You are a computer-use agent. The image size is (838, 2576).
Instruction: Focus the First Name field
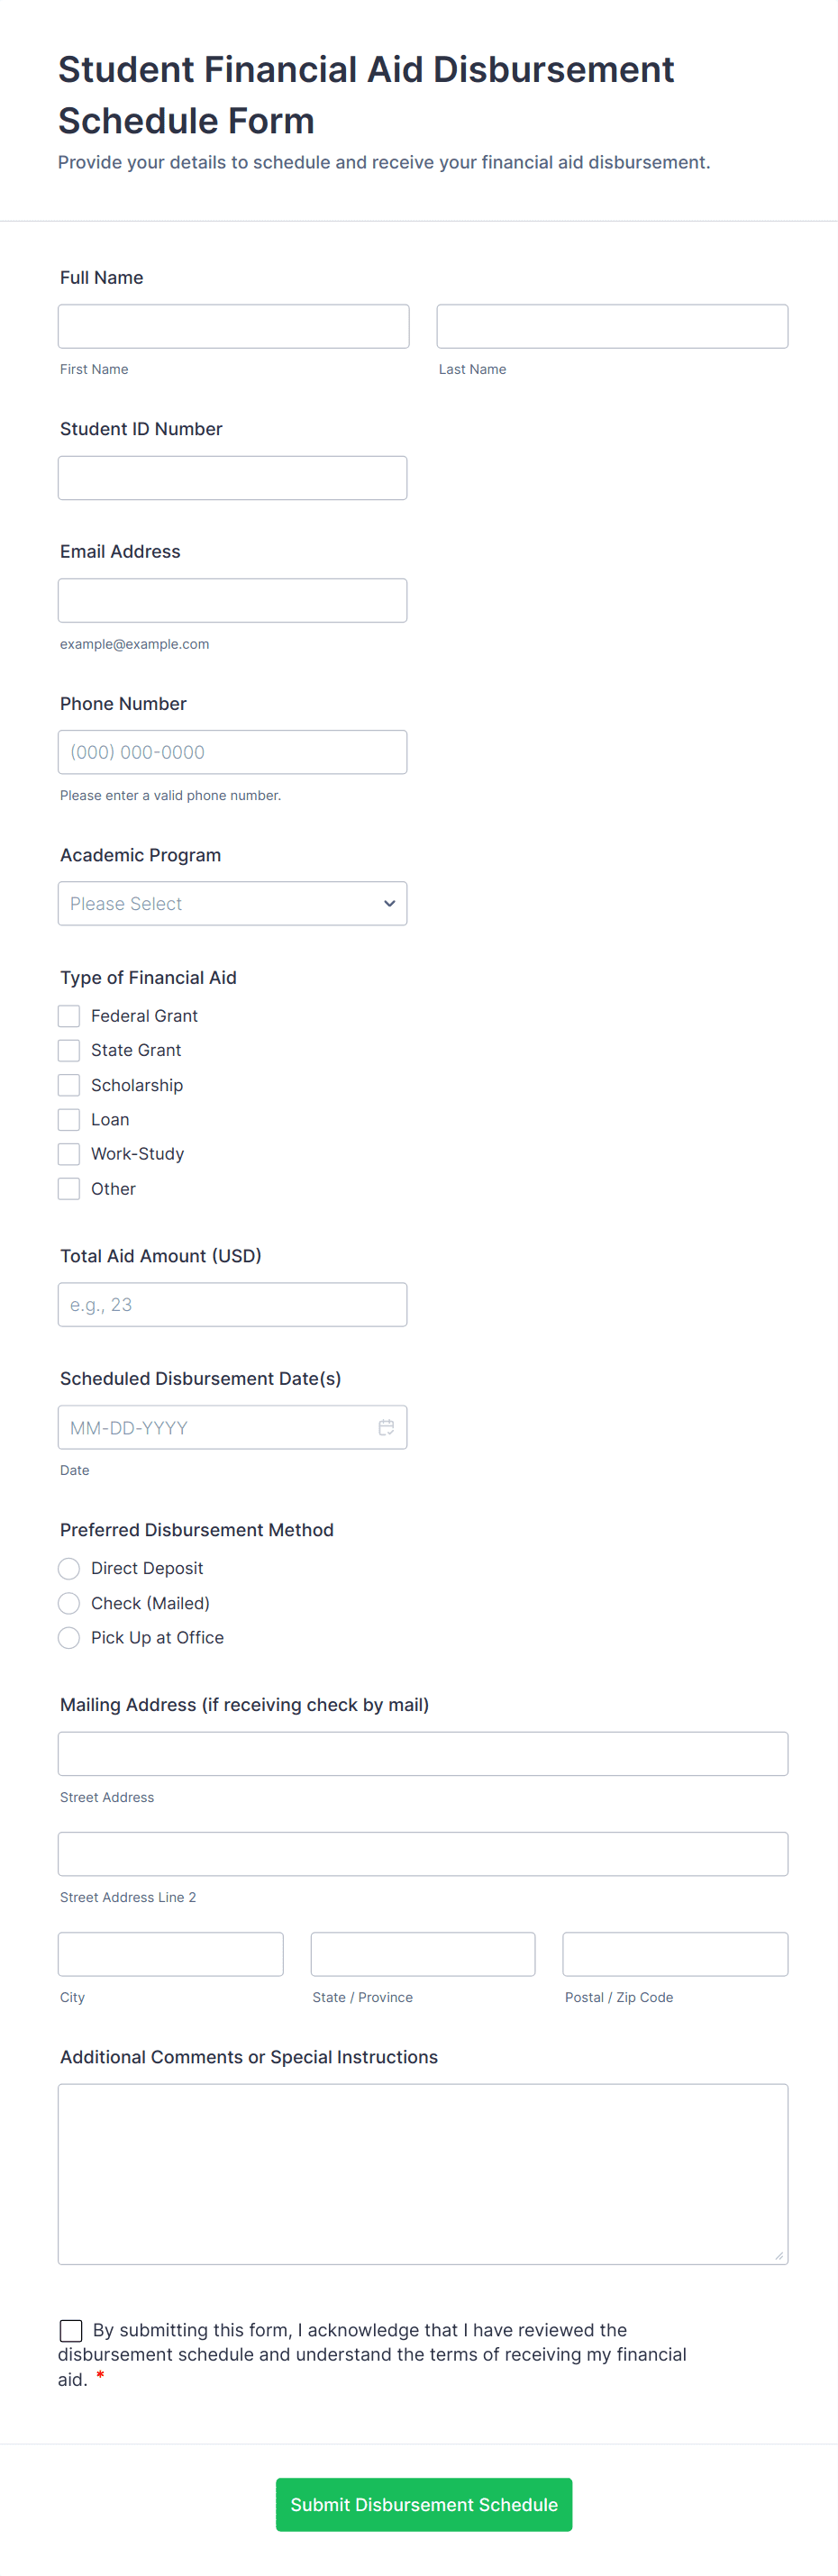233,326
